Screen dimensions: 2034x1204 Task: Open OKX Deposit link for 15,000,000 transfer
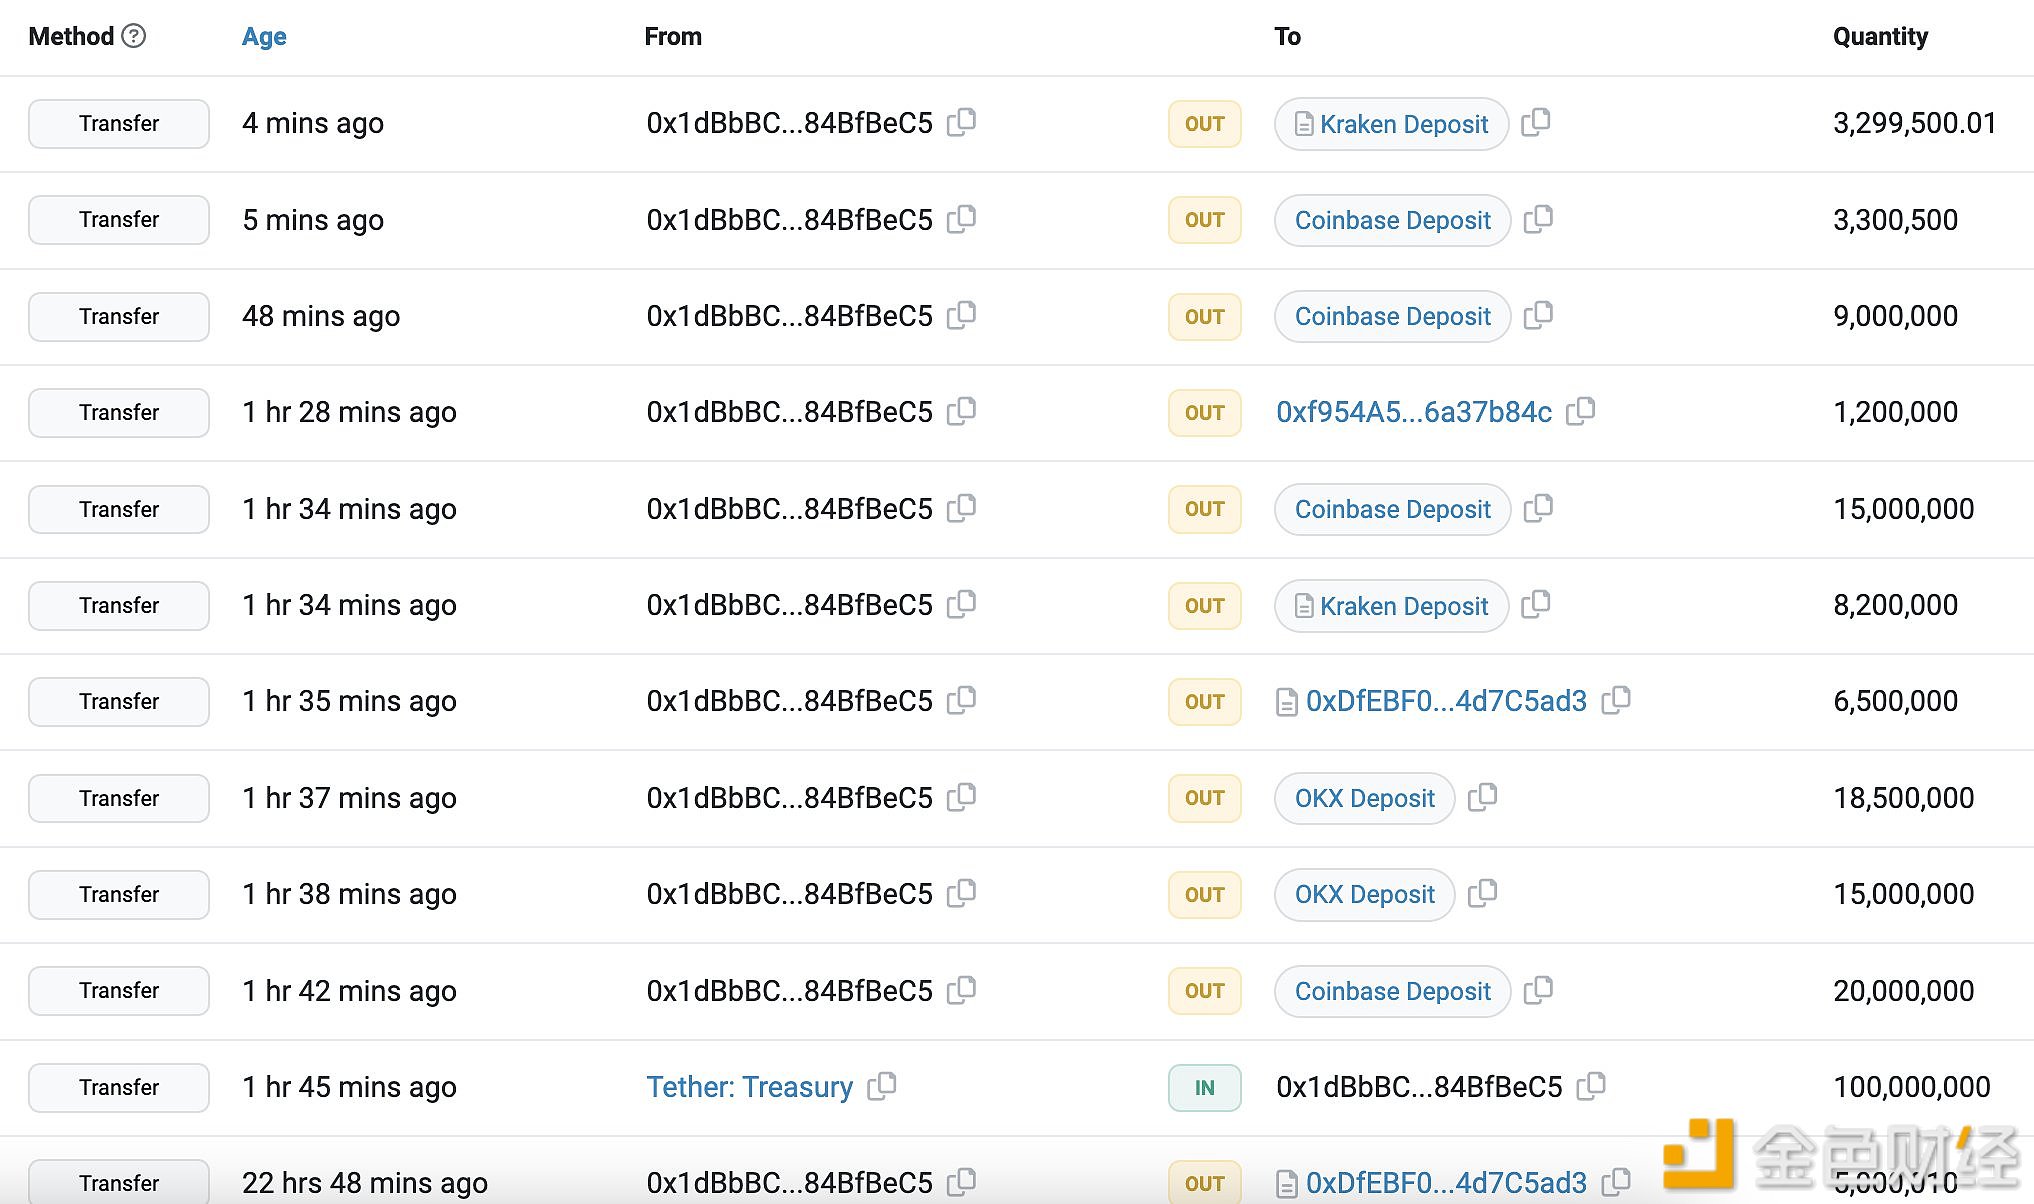(x=1364, y=894)
